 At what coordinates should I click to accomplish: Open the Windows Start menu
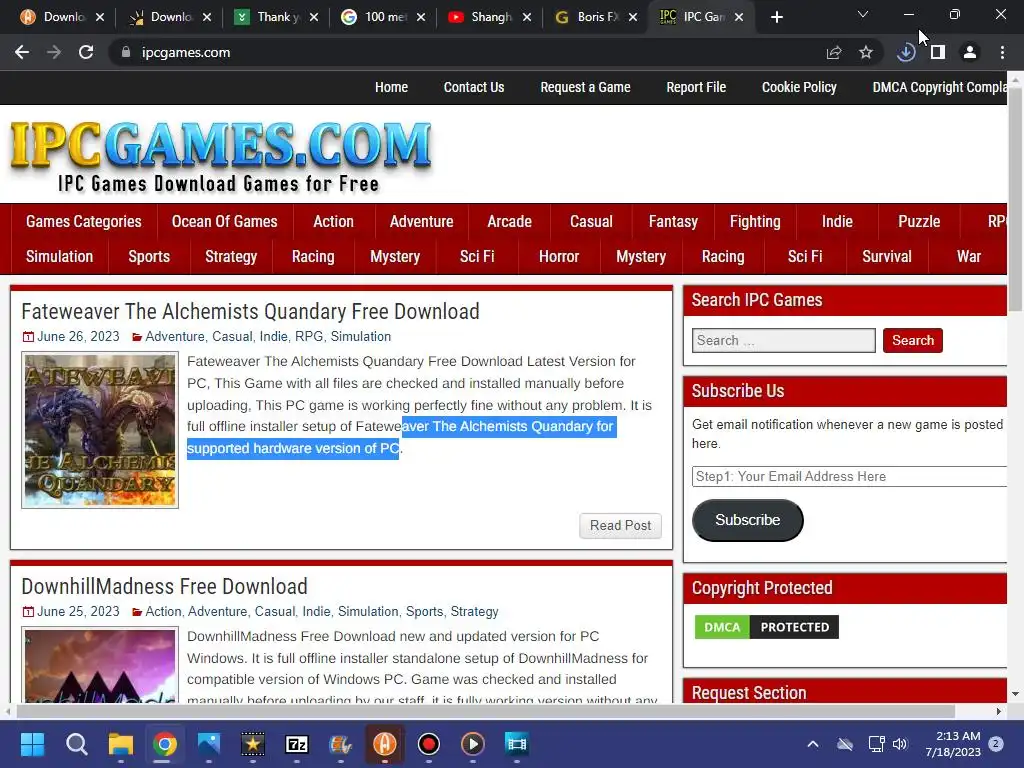point(32,744)
